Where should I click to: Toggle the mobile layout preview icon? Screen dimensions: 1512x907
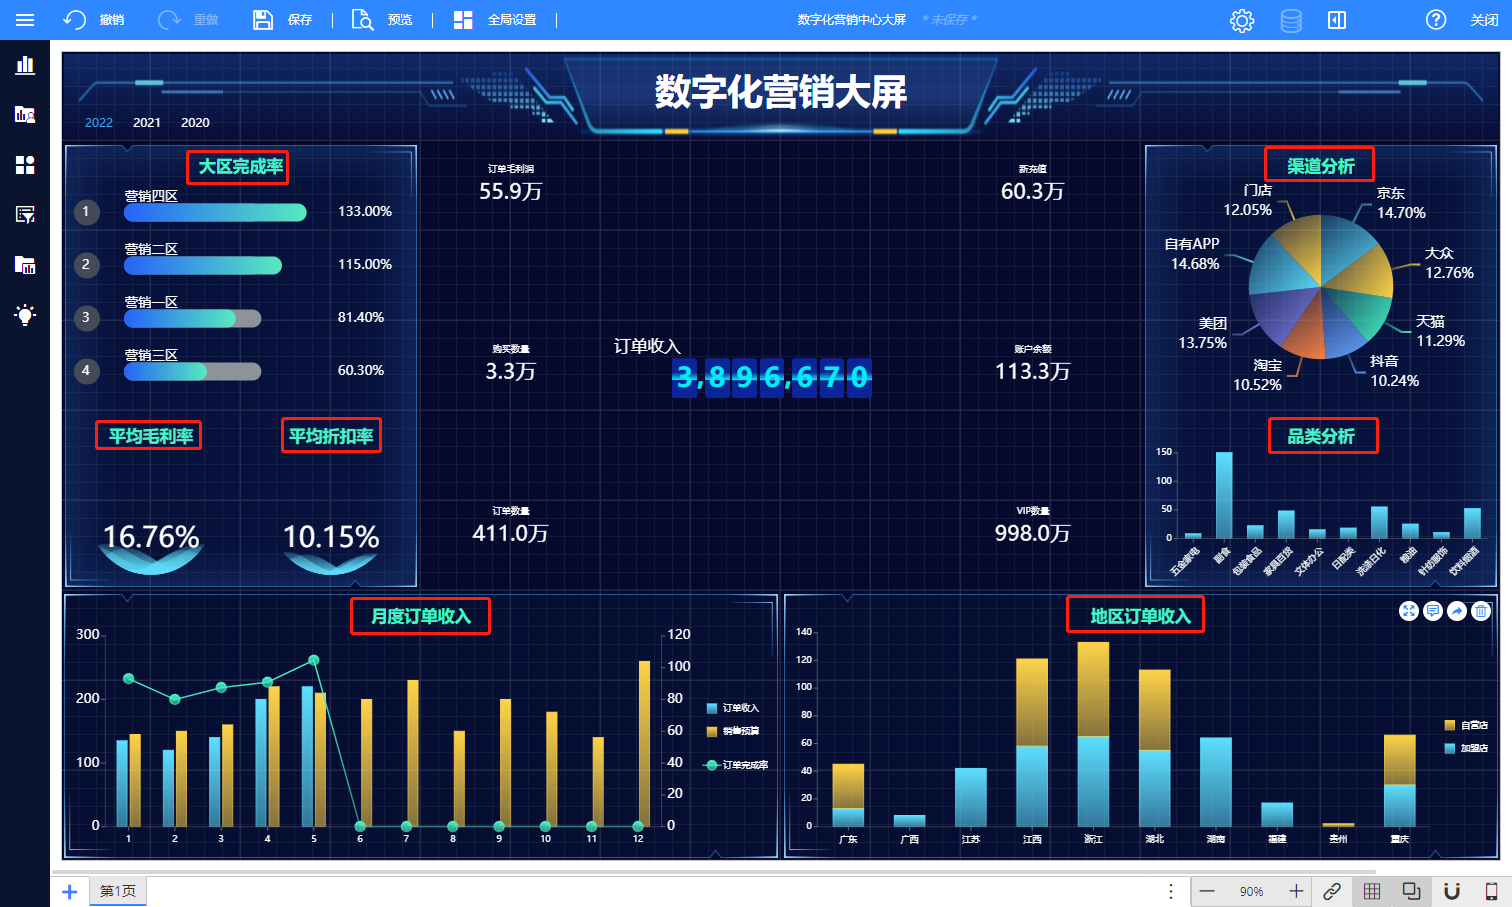click(1491, 891)
